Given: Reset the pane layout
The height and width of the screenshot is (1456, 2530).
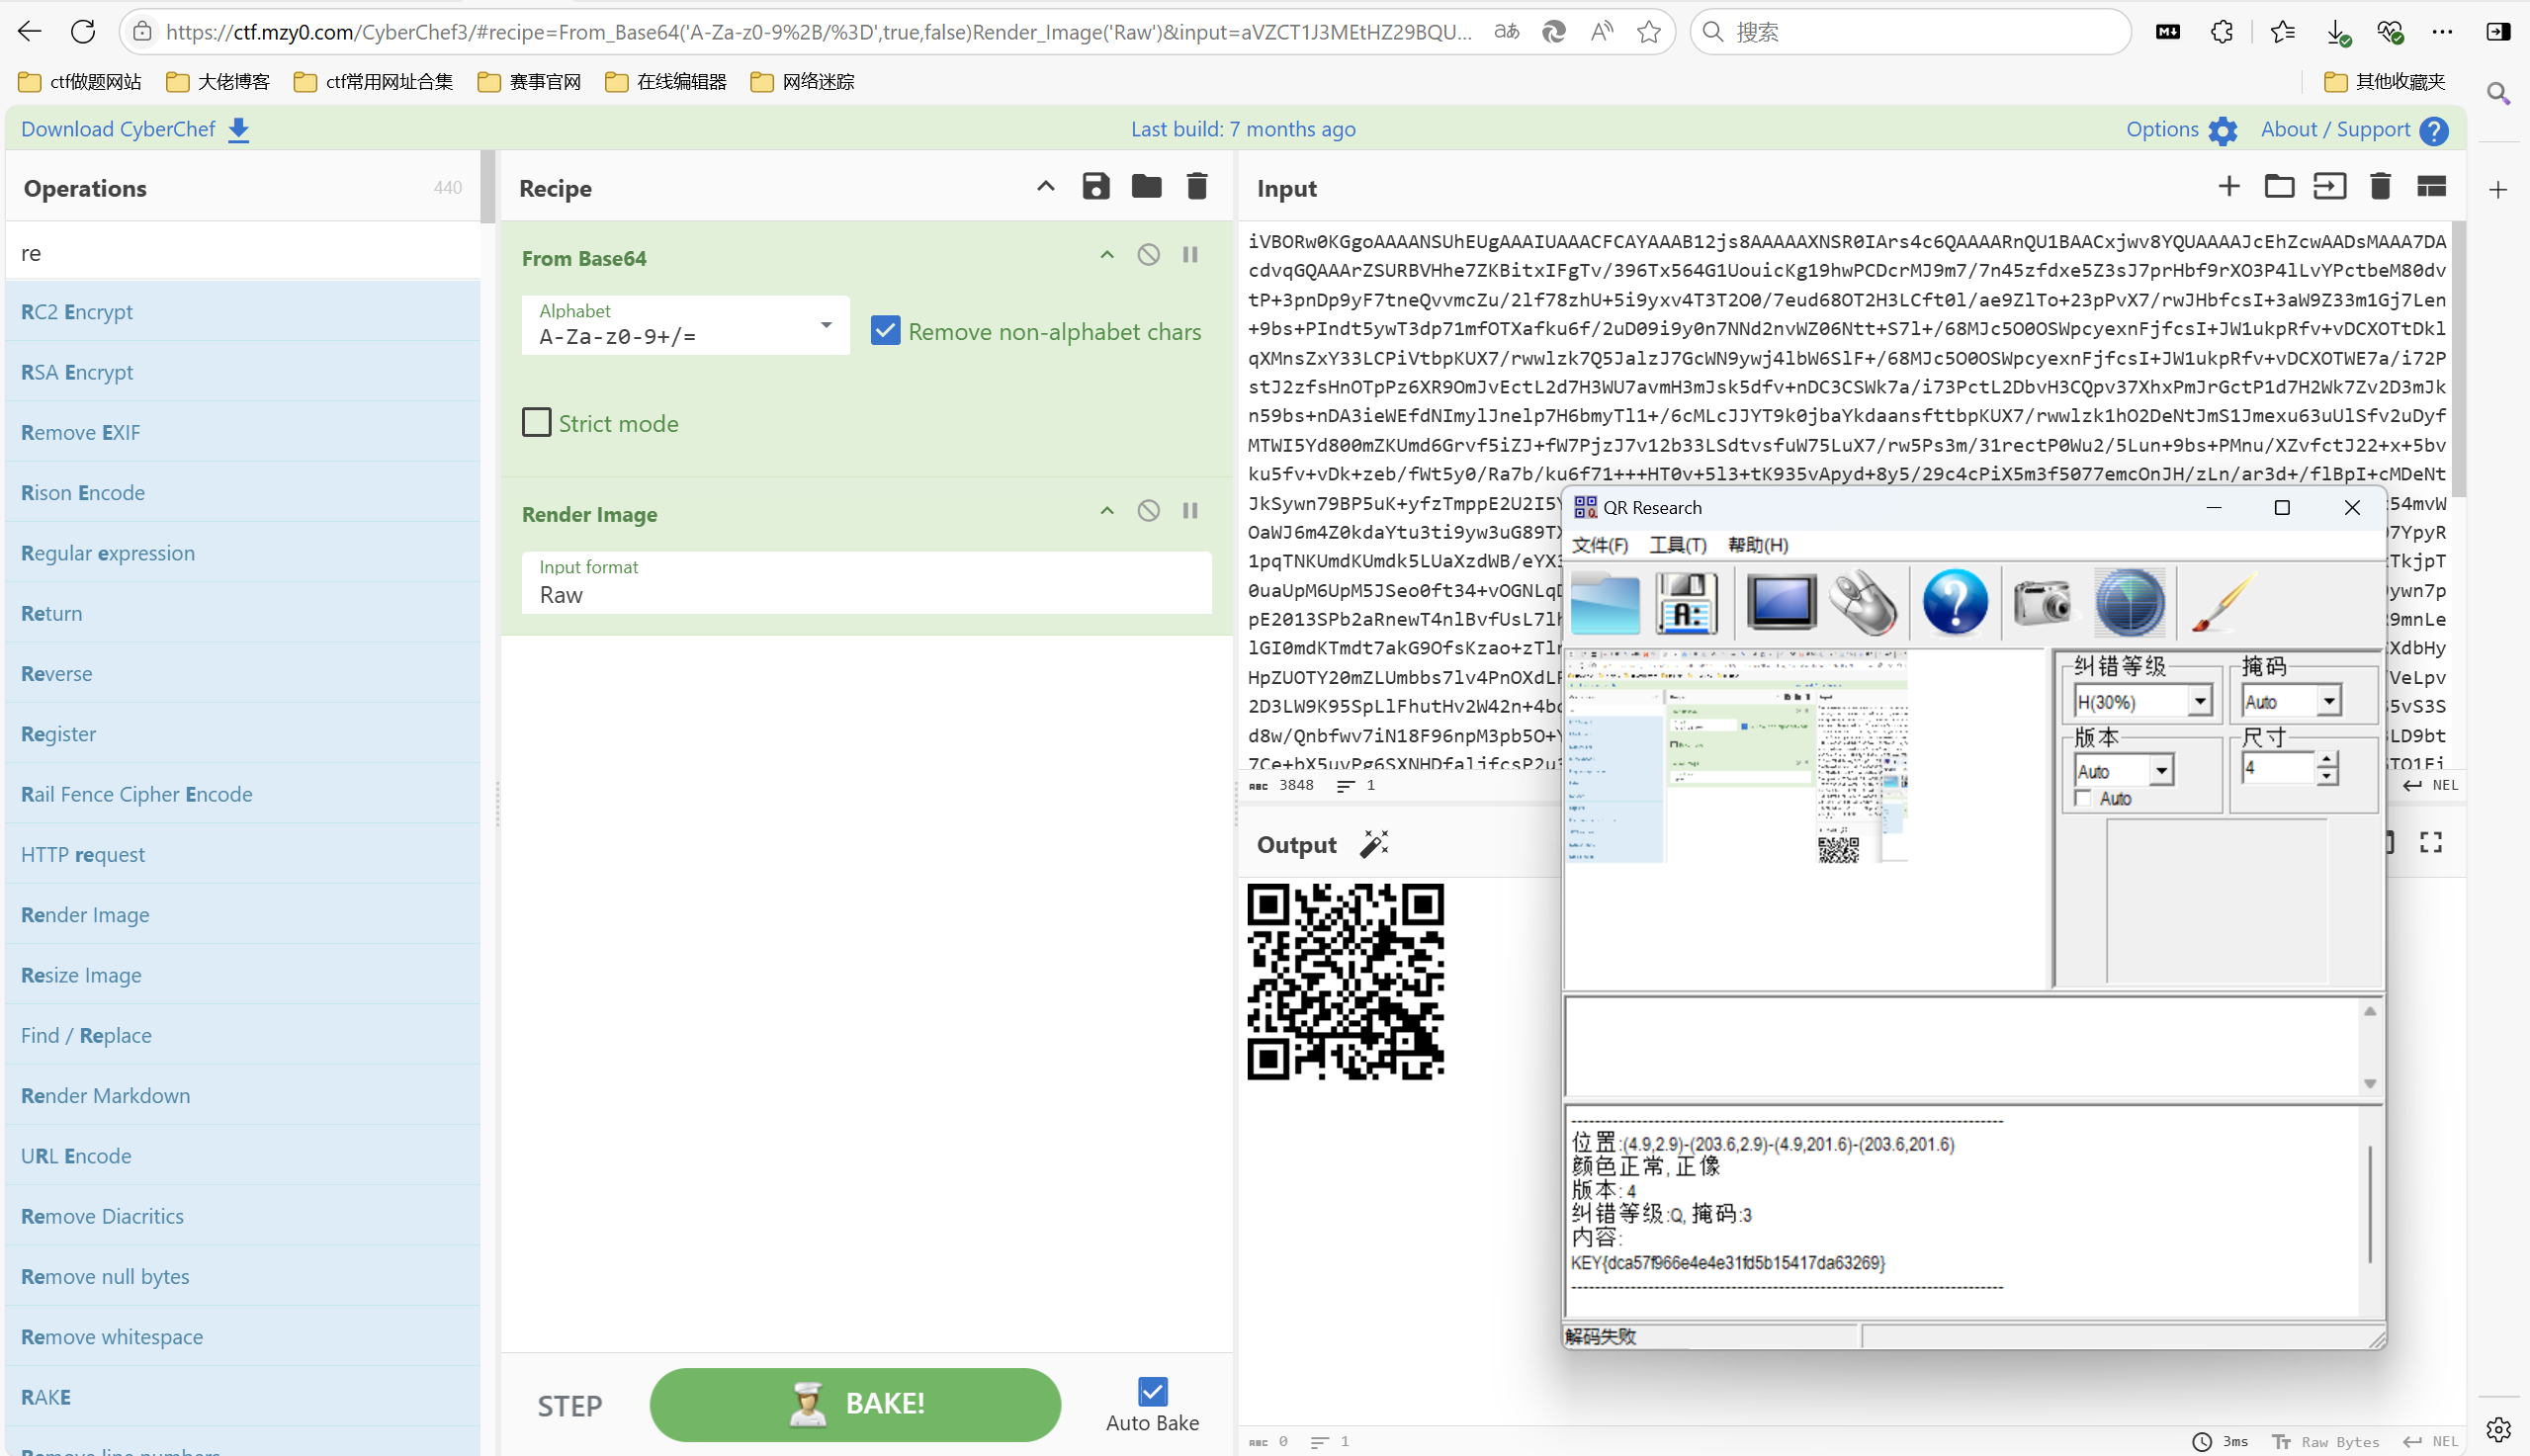Looking at the screenshot, I should point(2431,187).
